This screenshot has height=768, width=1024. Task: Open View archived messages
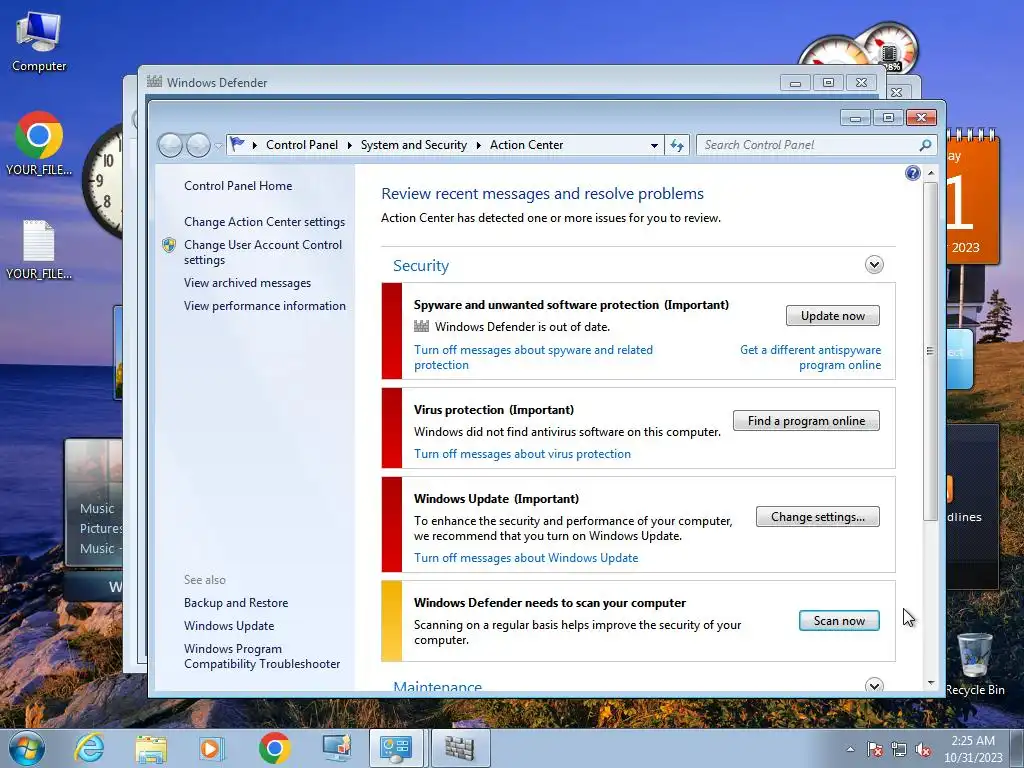coord(247,283)
